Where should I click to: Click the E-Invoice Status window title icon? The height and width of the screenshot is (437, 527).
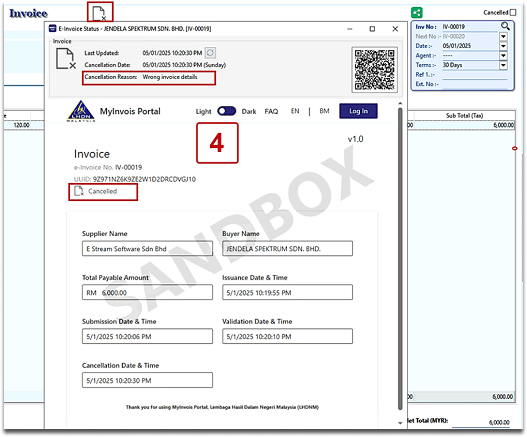[52, 29]
